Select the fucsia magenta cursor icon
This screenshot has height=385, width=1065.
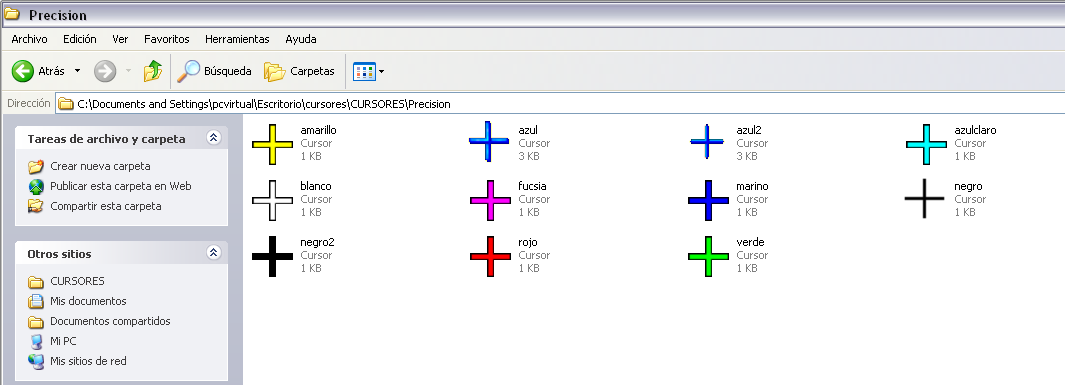tap(490, 200)
